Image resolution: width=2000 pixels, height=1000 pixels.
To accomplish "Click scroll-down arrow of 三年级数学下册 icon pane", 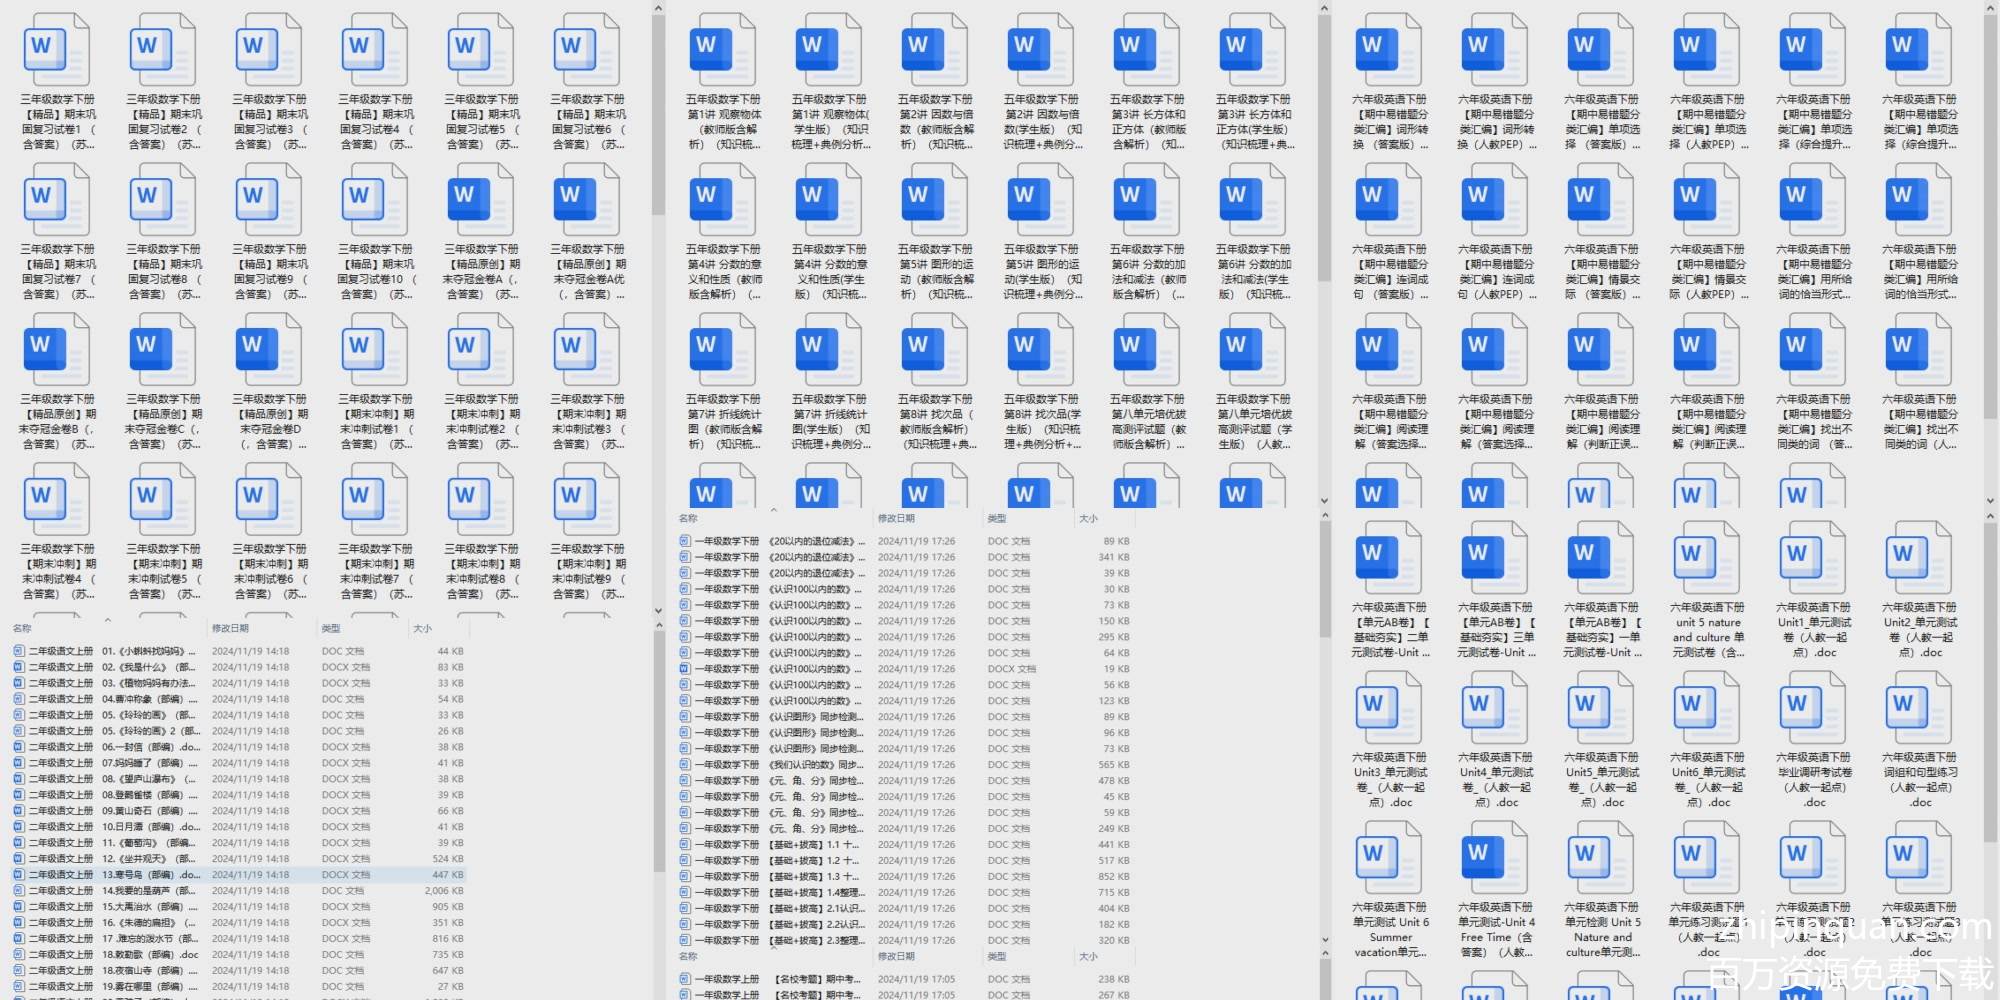I will [x=657, y=609].
